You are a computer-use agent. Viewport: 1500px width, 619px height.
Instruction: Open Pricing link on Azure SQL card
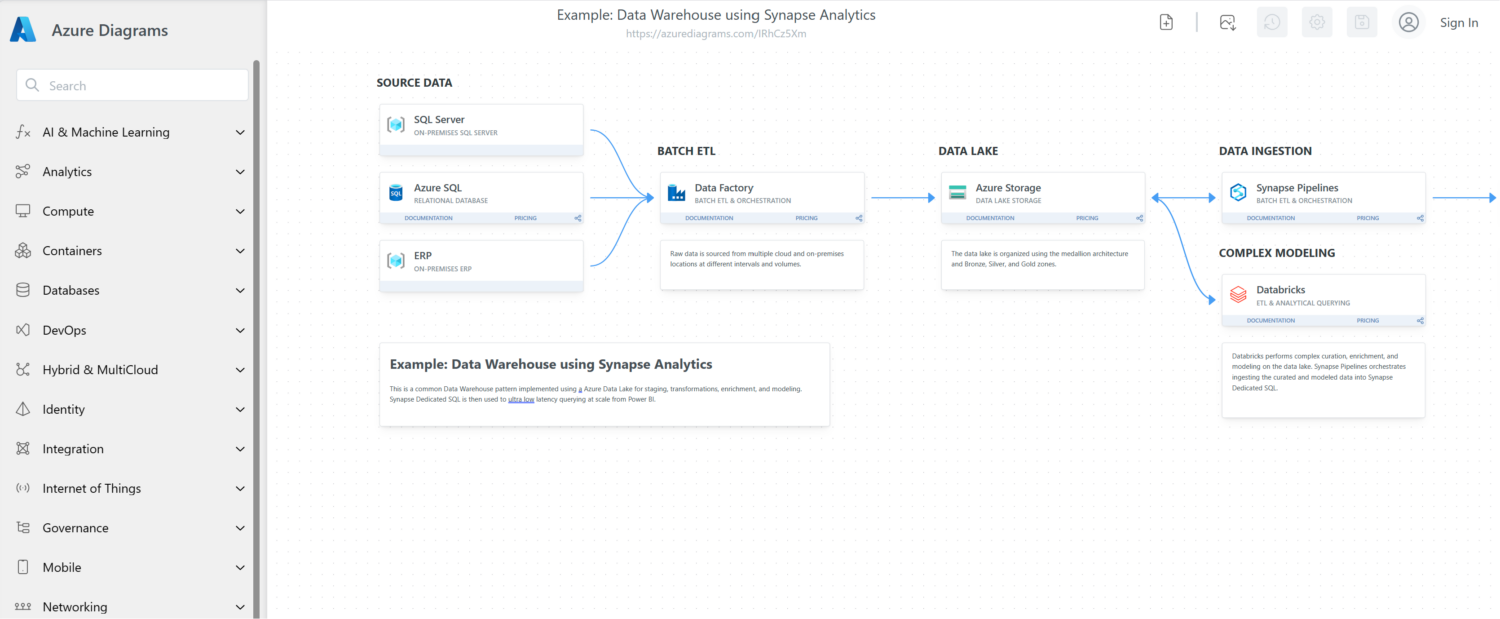click(x=526, y=218)
